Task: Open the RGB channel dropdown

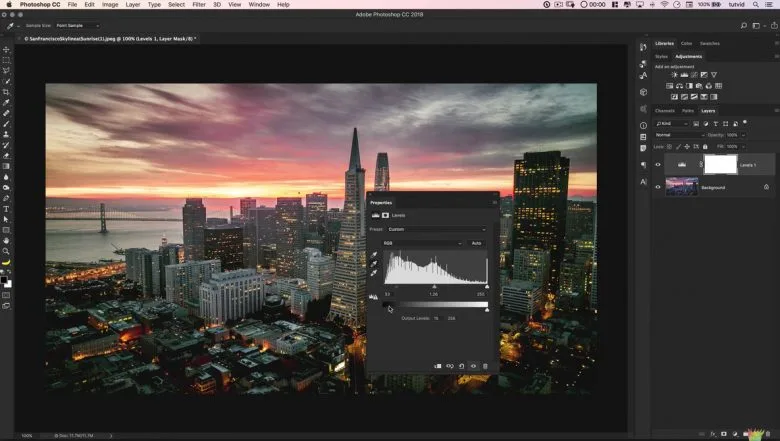Action: [424, 243]
